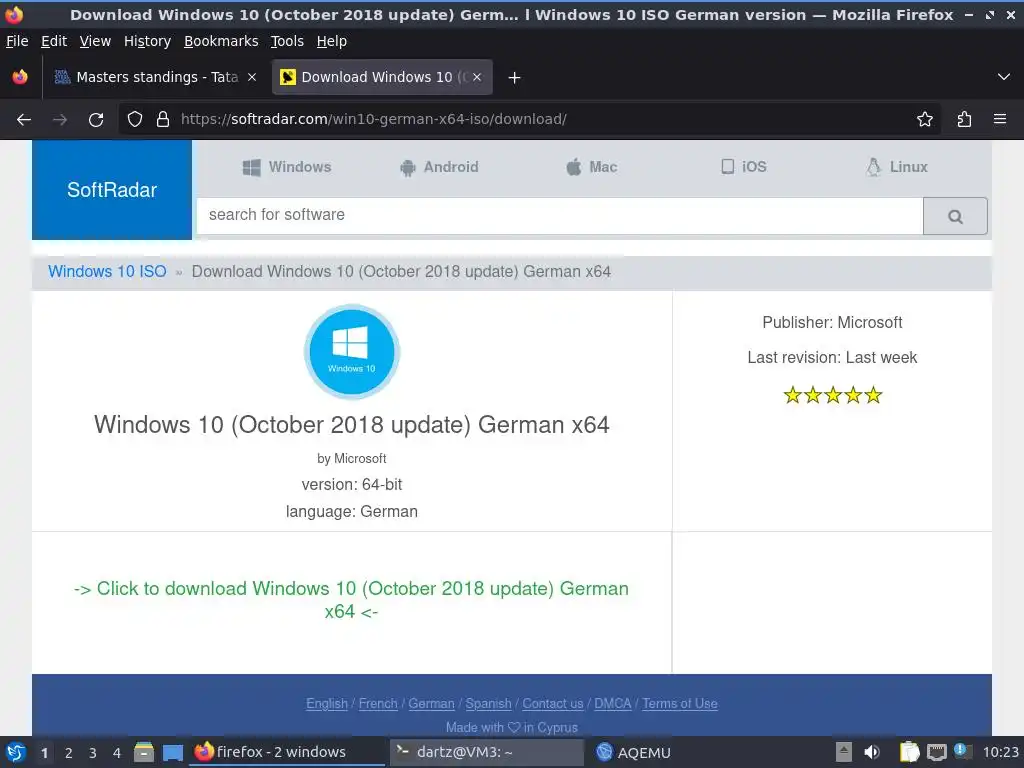
Task: Close the Masters standings tab
Action: (x=252, y=77)
